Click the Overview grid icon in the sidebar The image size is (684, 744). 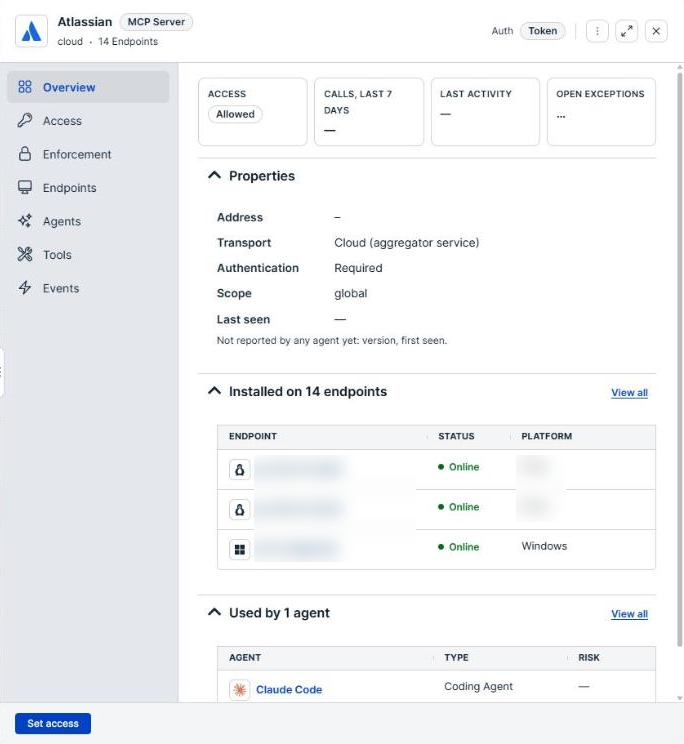click(x=25, y=87)
